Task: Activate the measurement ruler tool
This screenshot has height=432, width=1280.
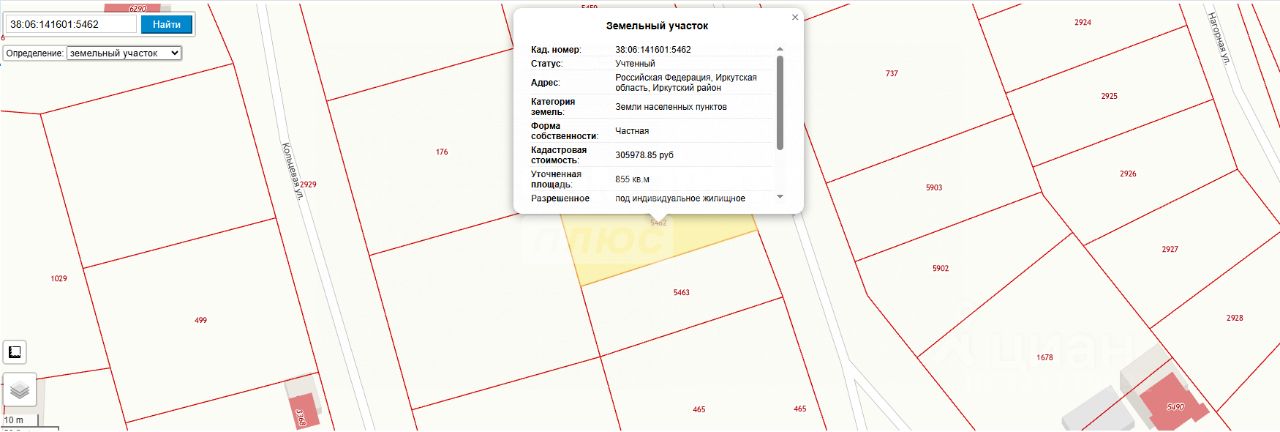Action: click(15, 352)
